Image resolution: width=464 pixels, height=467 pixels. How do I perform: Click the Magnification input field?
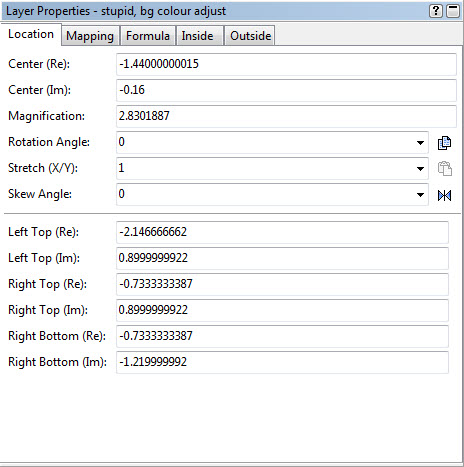pos(286,116)
